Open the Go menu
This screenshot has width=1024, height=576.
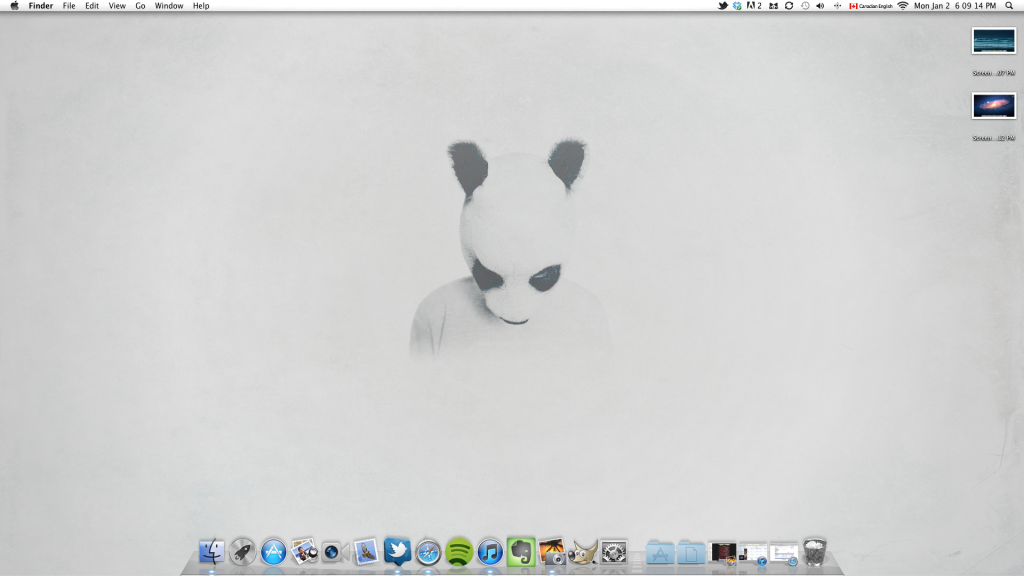coord(140,6)
